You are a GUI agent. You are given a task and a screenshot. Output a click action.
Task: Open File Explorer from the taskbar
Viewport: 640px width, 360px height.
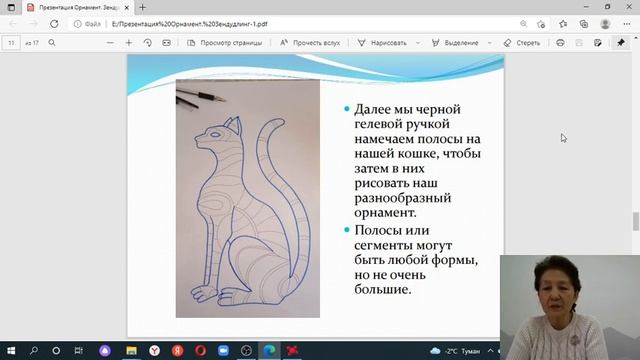click(x=131, y=351)
